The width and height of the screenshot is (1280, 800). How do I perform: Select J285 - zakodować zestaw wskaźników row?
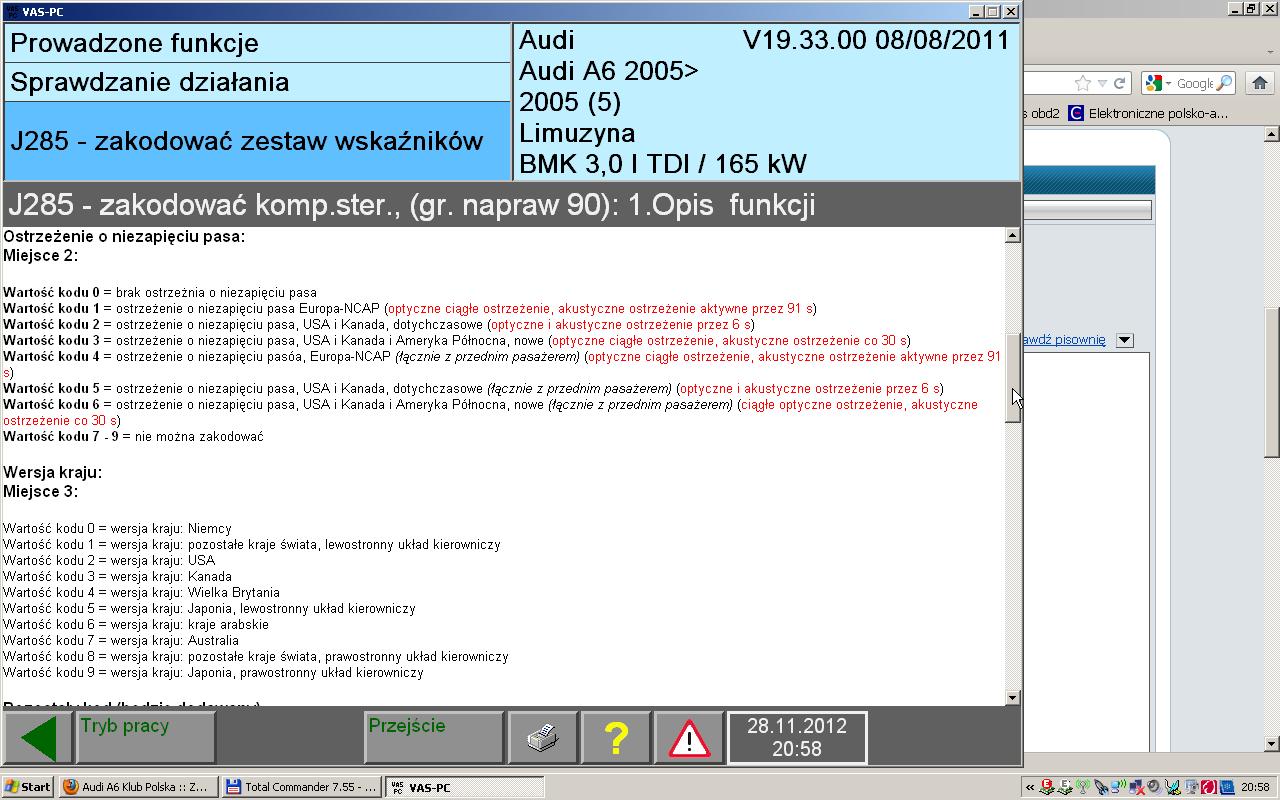pos(257,141)
